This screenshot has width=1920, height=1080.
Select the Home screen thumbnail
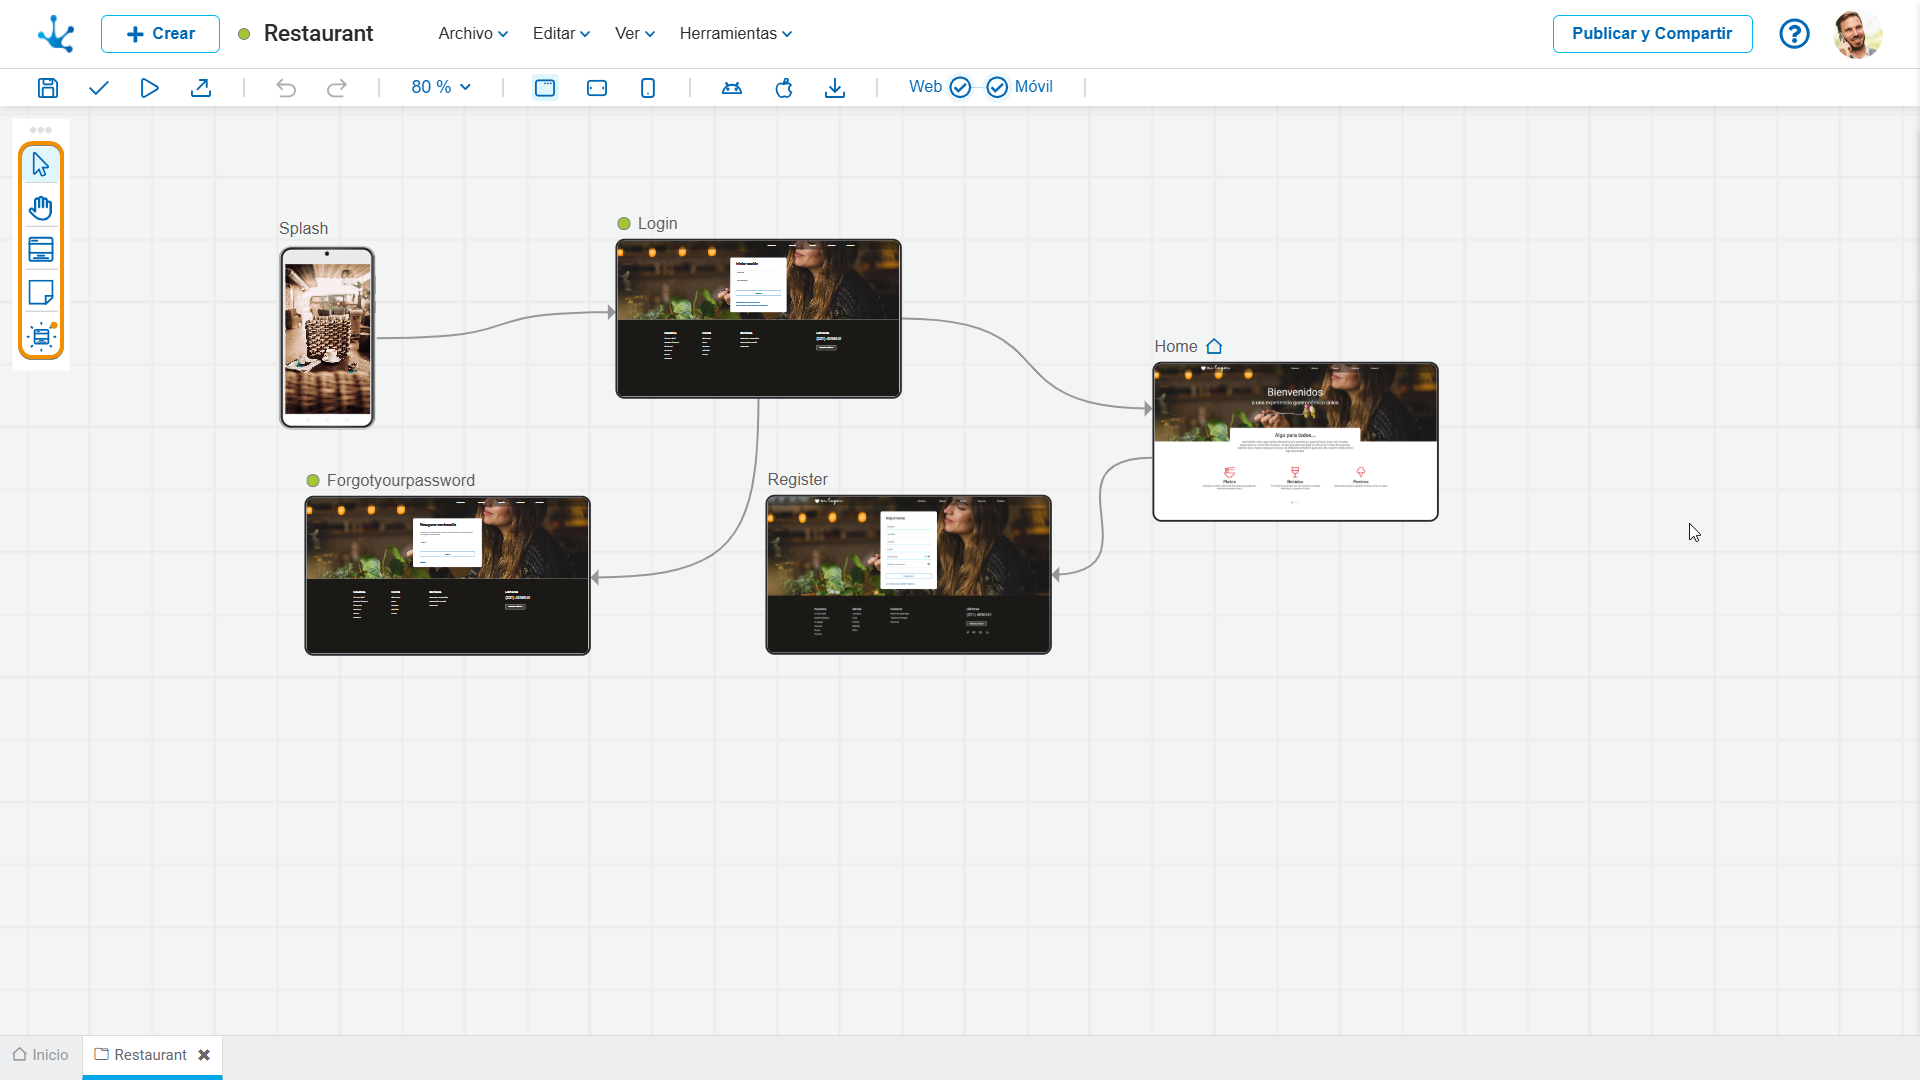tap(1295, 441)
